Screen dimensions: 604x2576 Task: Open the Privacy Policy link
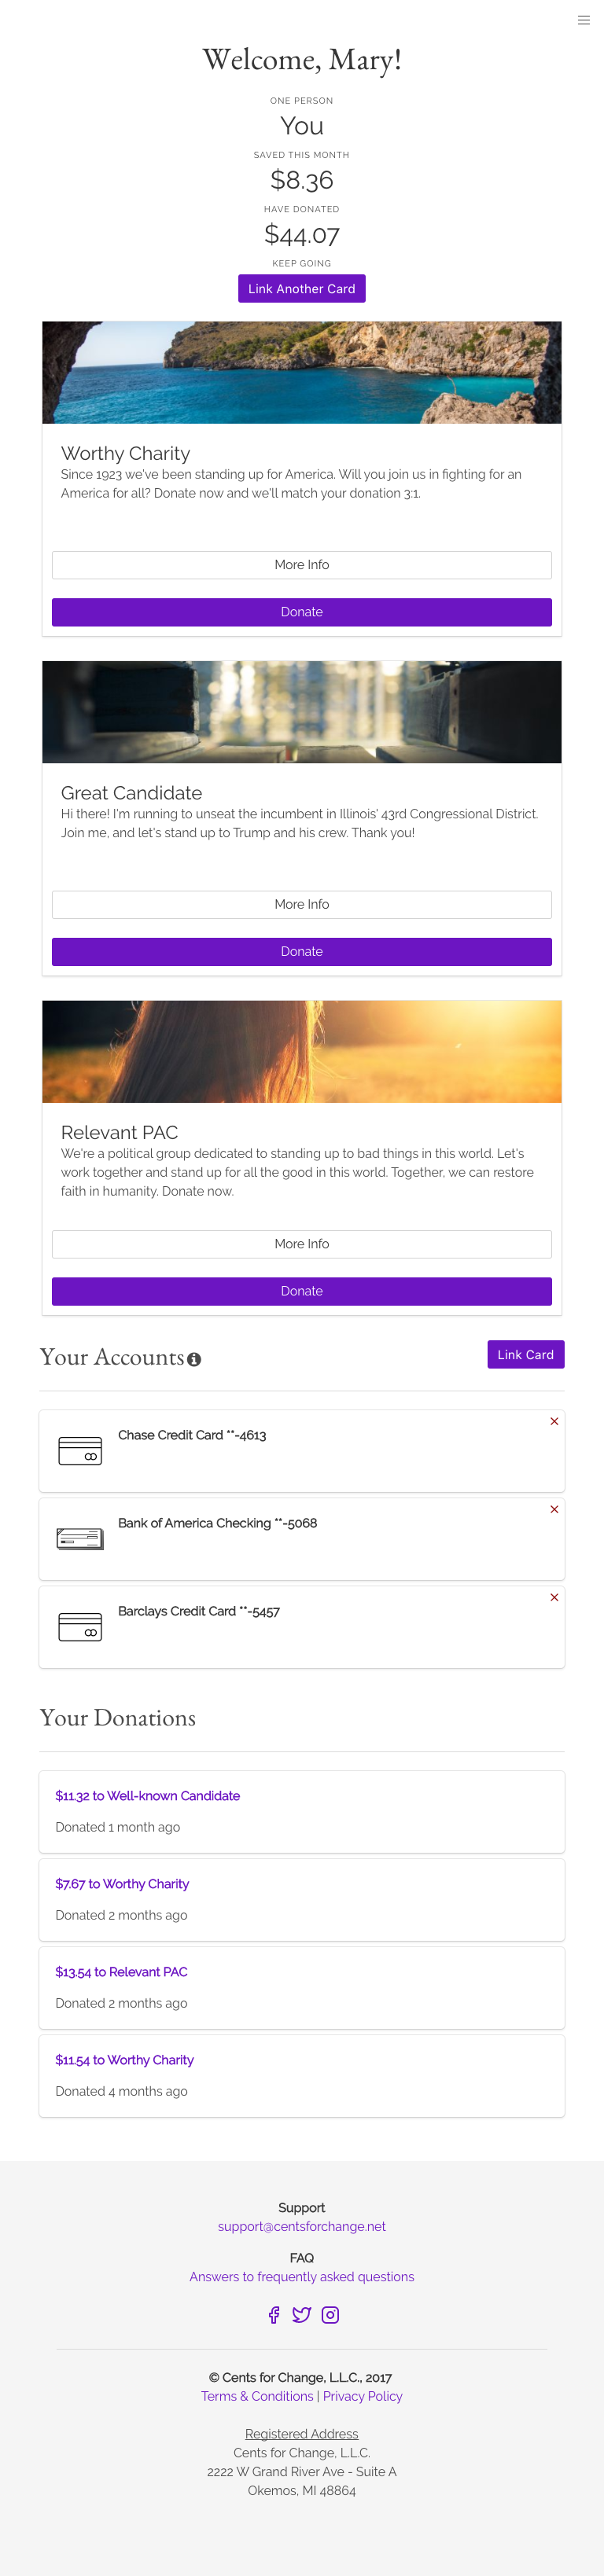point(363,2396)
